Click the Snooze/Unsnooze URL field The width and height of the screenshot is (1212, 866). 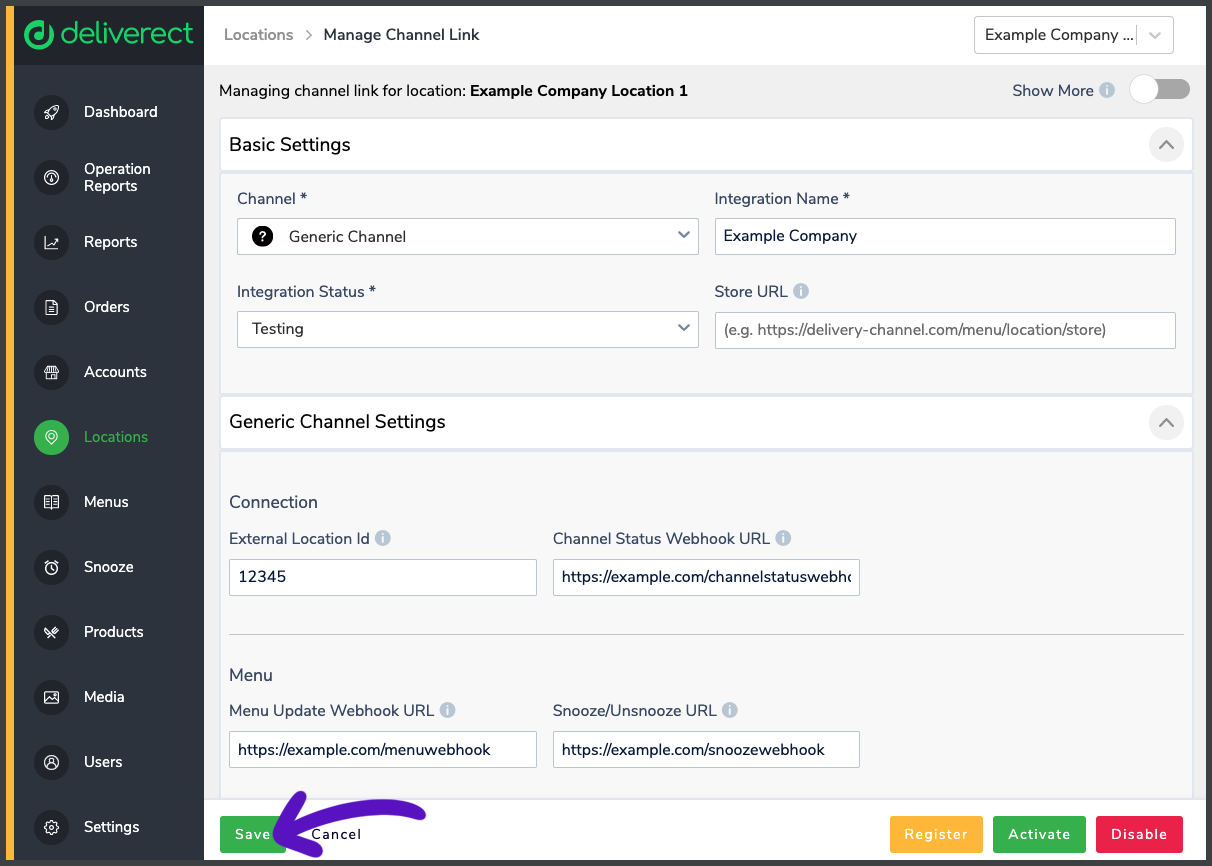(x=706, y=749)
